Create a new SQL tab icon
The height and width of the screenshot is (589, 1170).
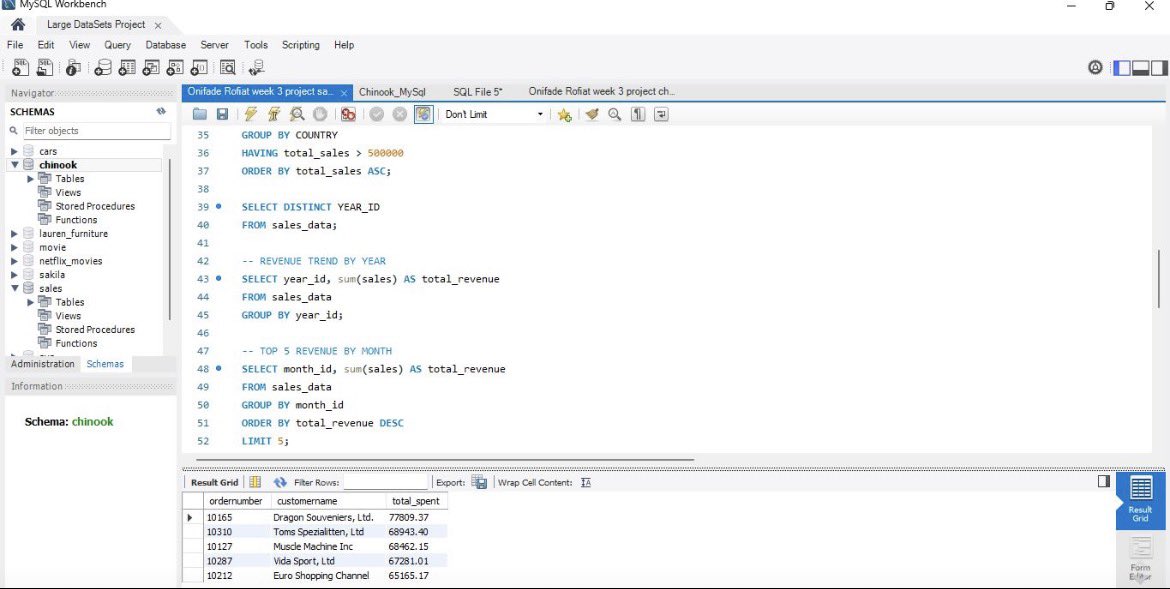(20, 68)
